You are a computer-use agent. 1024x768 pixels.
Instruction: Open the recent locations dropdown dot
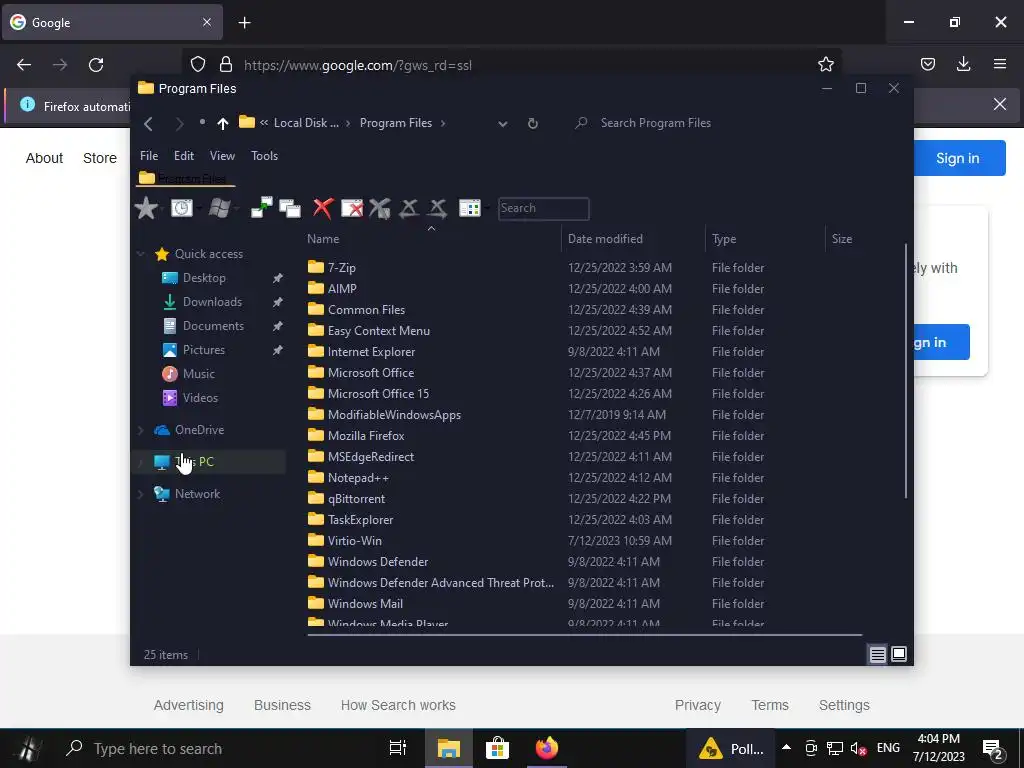[202, 122]
